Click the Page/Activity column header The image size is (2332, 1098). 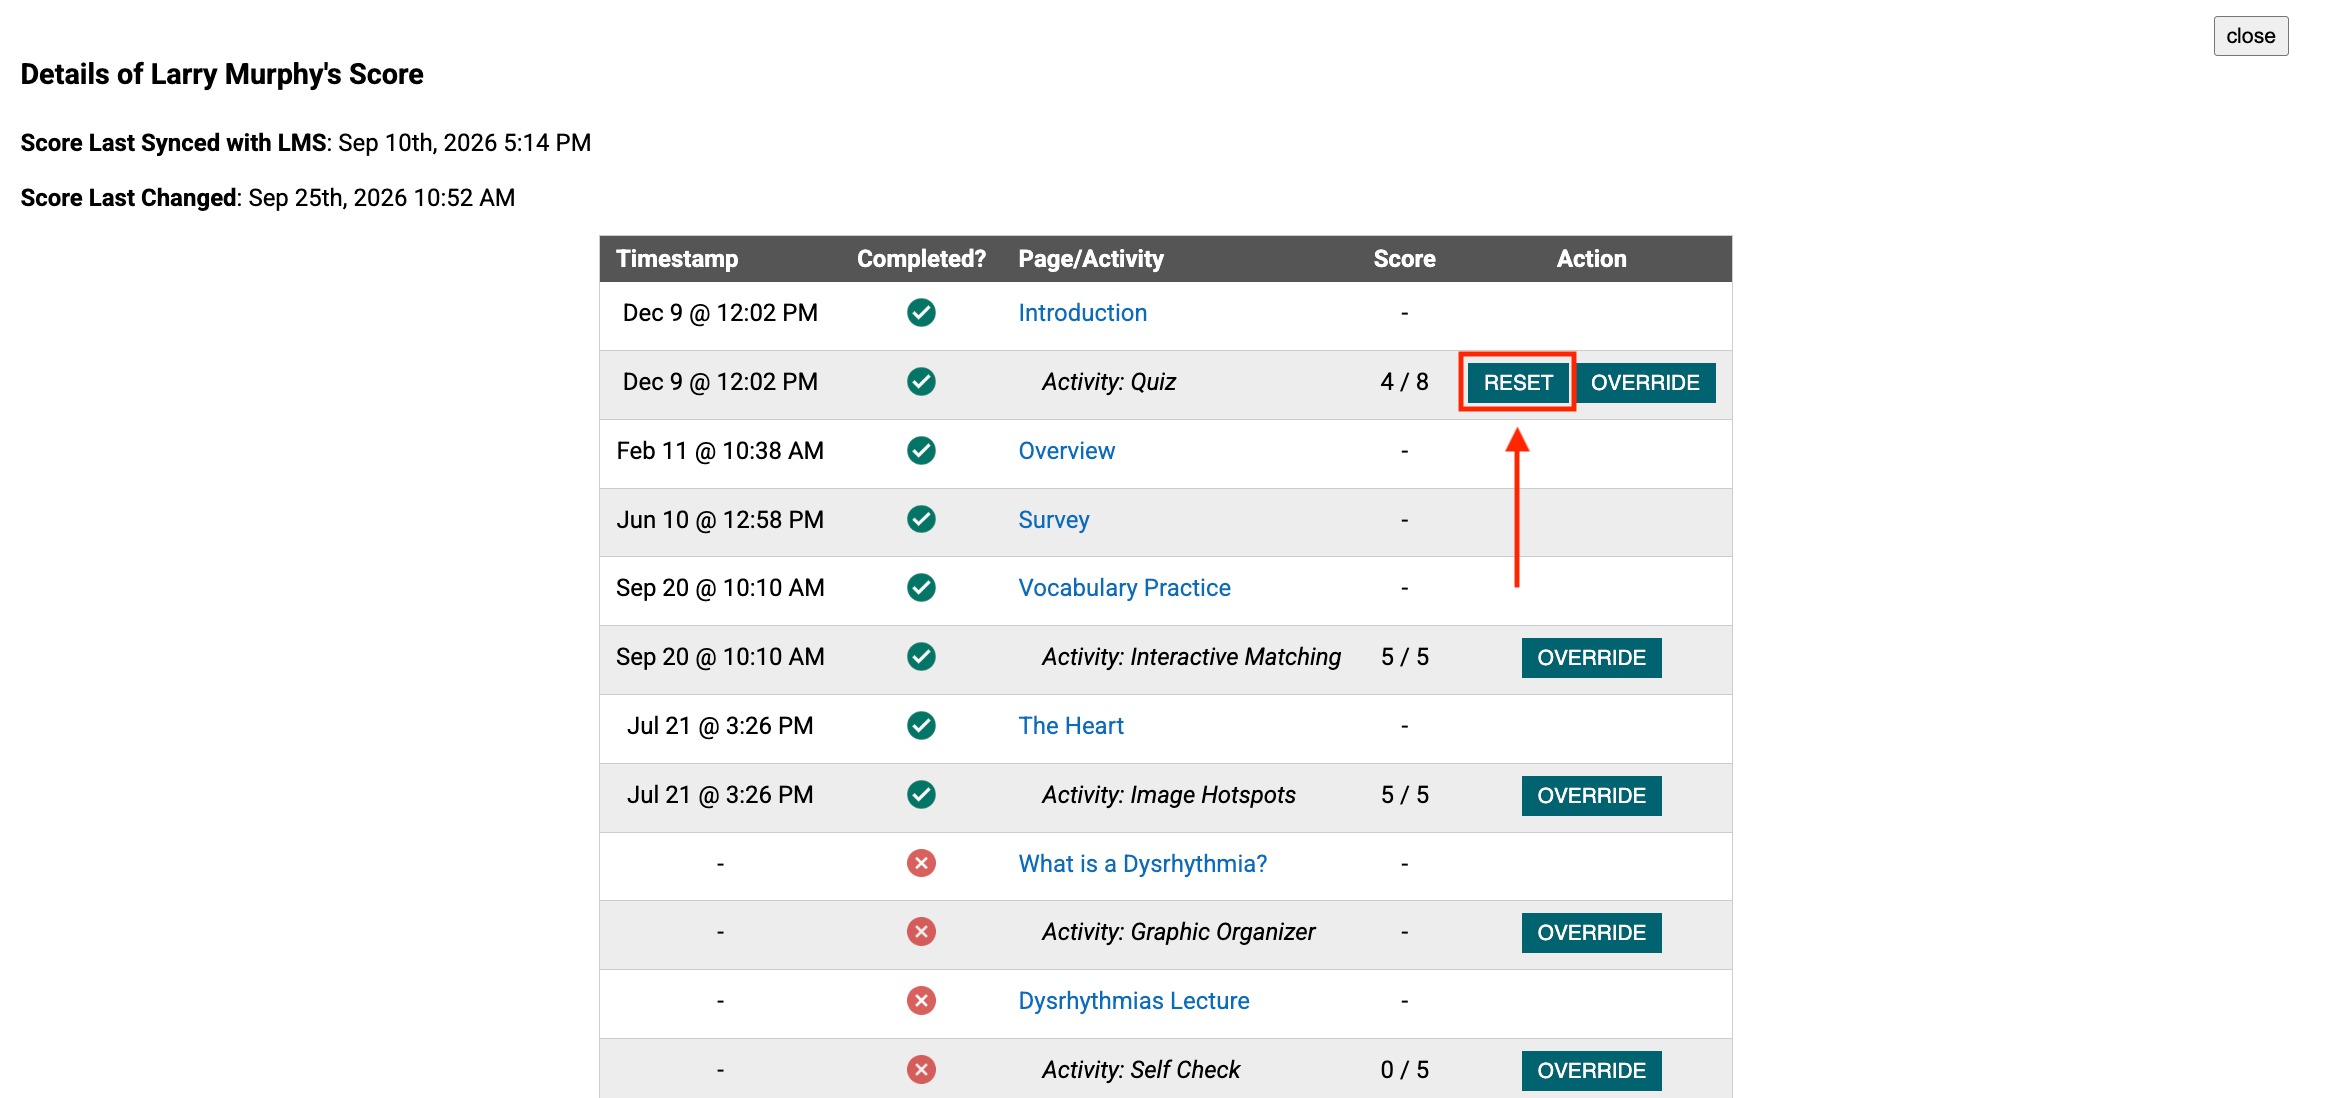pyautogui.click(x=1091, y=259)
